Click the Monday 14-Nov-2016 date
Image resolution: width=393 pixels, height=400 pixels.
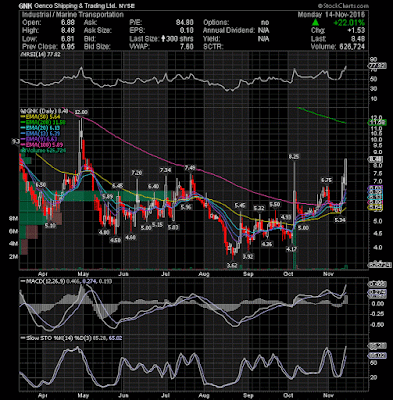(x=331, y=15)
